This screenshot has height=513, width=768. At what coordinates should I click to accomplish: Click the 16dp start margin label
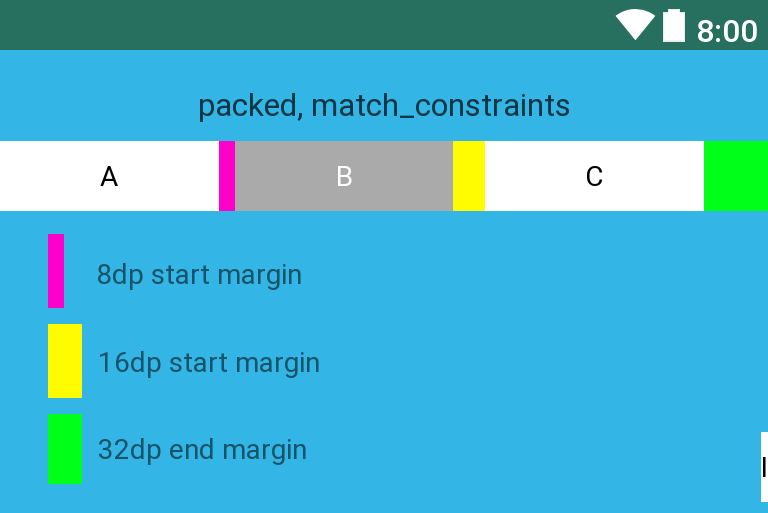(208, 362)
